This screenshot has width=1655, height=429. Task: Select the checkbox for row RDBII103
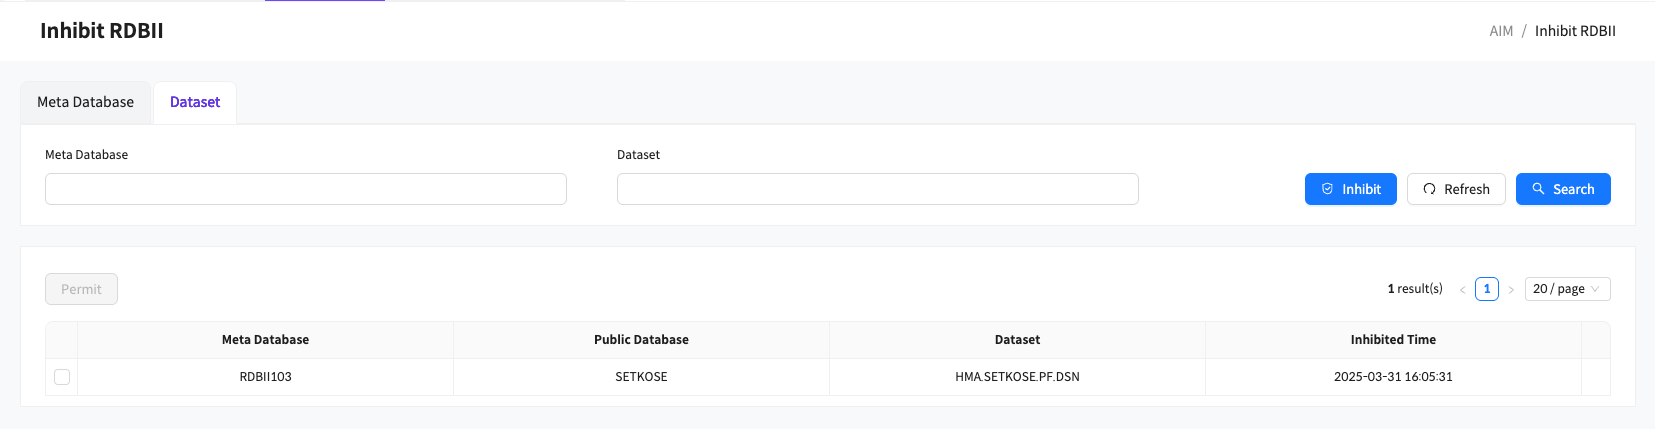coord(62,377)
